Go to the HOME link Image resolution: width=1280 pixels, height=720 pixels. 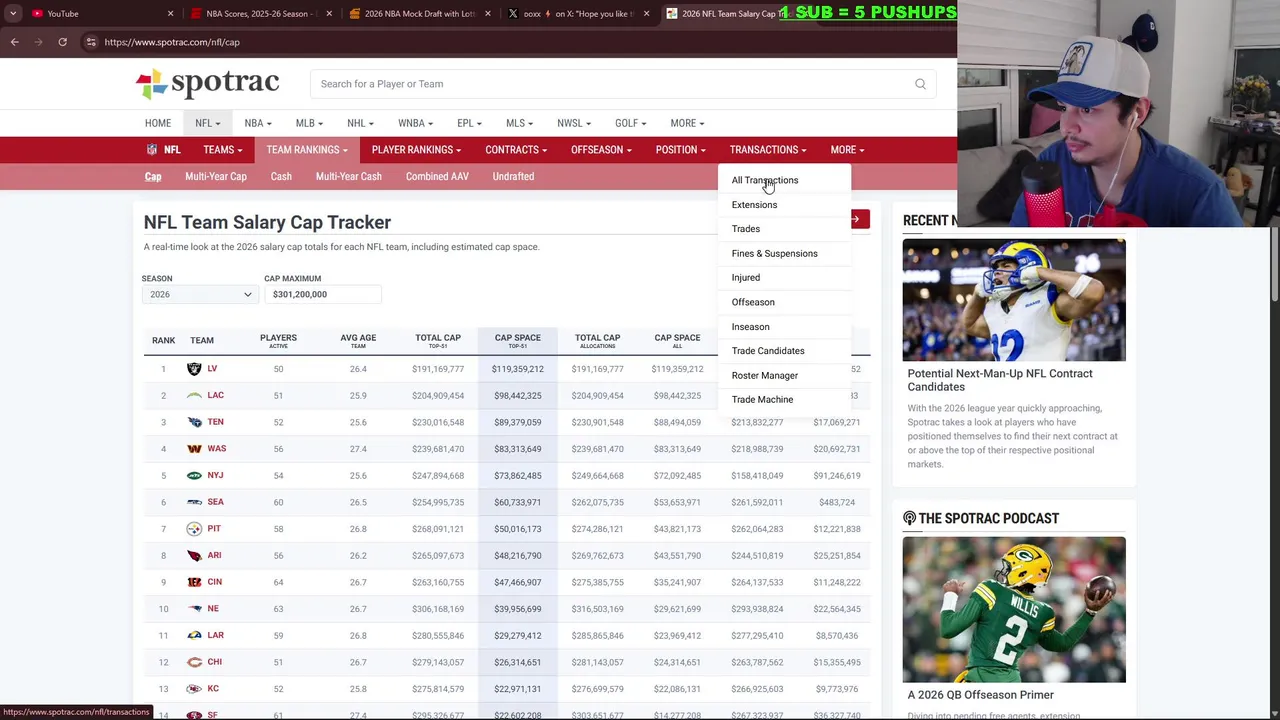pyautogui.click(x=158, y=123)
